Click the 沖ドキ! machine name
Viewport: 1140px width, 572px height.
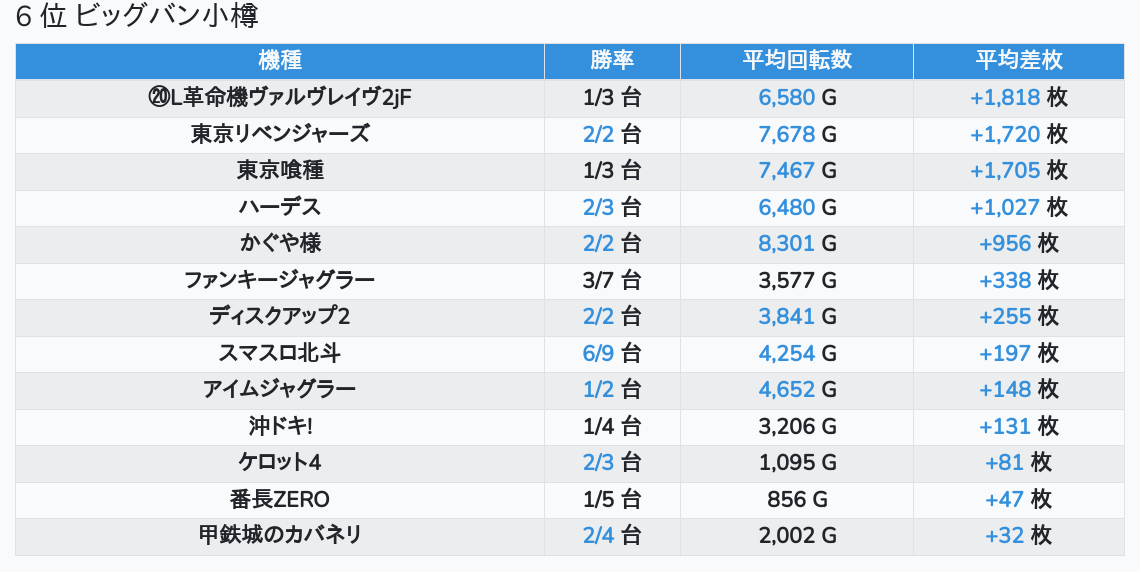[x=280, y=426]
